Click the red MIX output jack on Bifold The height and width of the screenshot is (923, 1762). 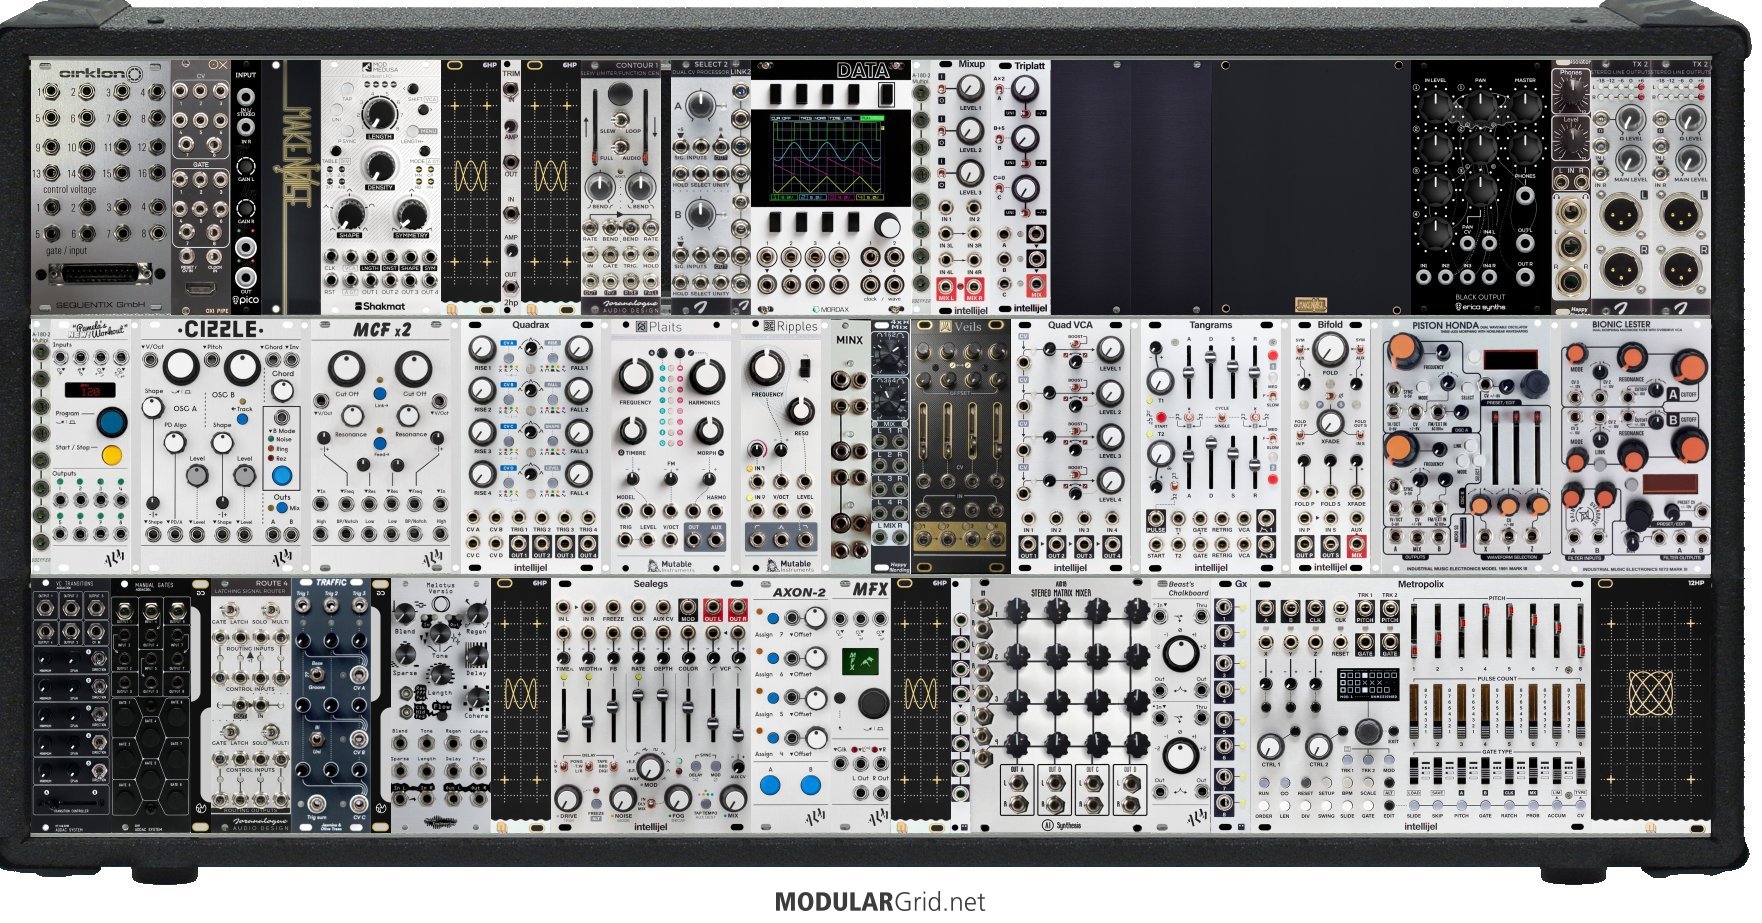(1357, 544)
